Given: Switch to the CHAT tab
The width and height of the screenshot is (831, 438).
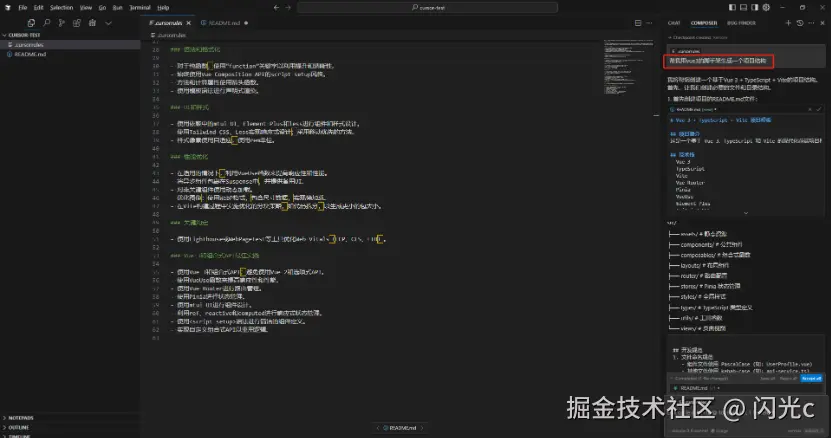Looking at the screenshot, I should tap(674, 23).
